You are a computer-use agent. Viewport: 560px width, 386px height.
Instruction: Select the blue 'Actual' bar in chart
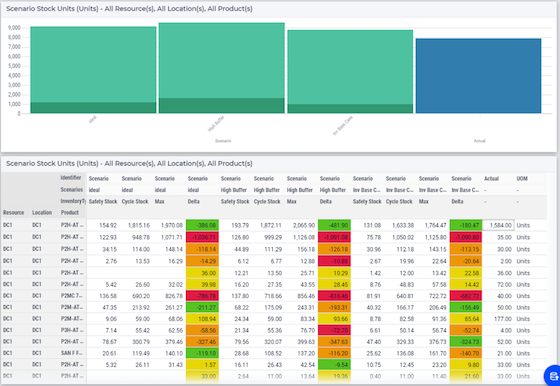479,76
